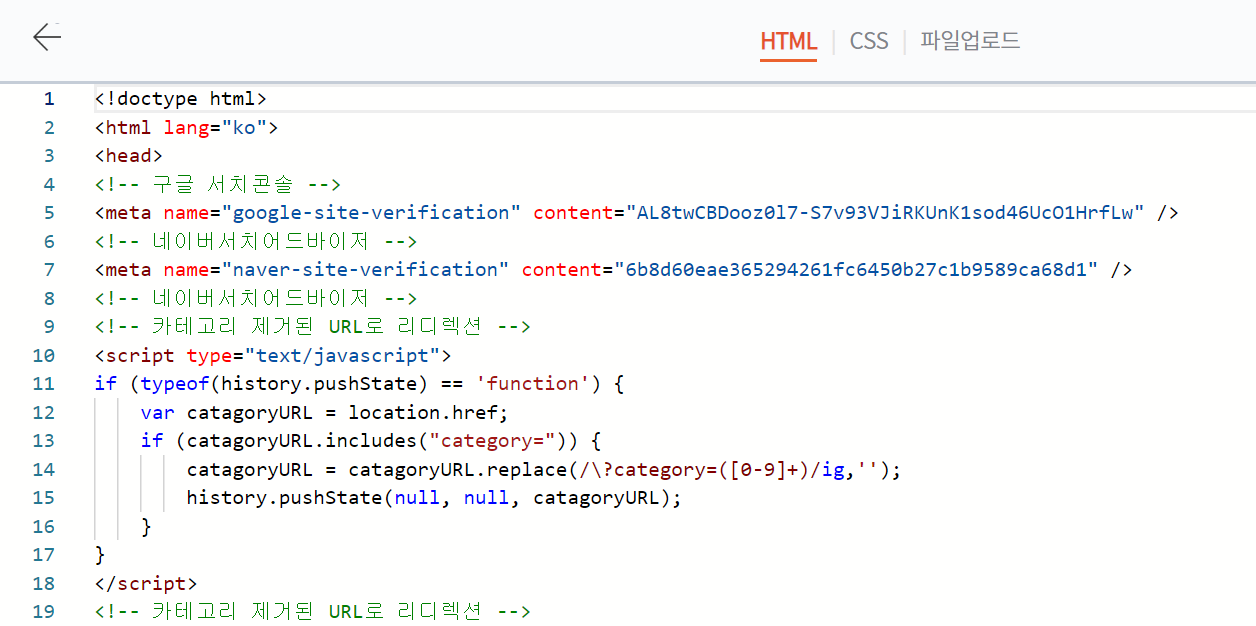Open the CSS tab

(x=869, y=41)
